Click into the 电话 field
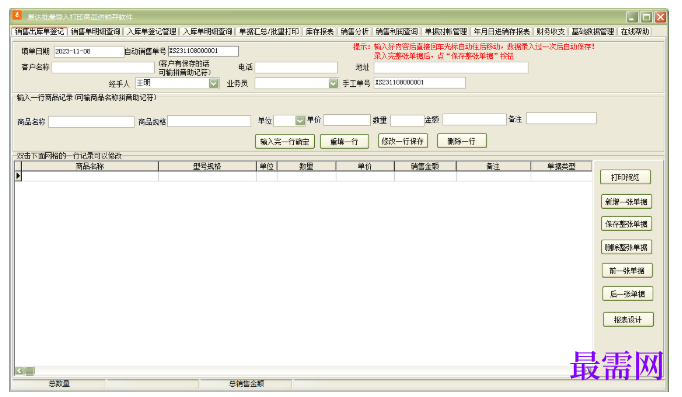This screenshot has height=397, width=682. coord(296,67)
